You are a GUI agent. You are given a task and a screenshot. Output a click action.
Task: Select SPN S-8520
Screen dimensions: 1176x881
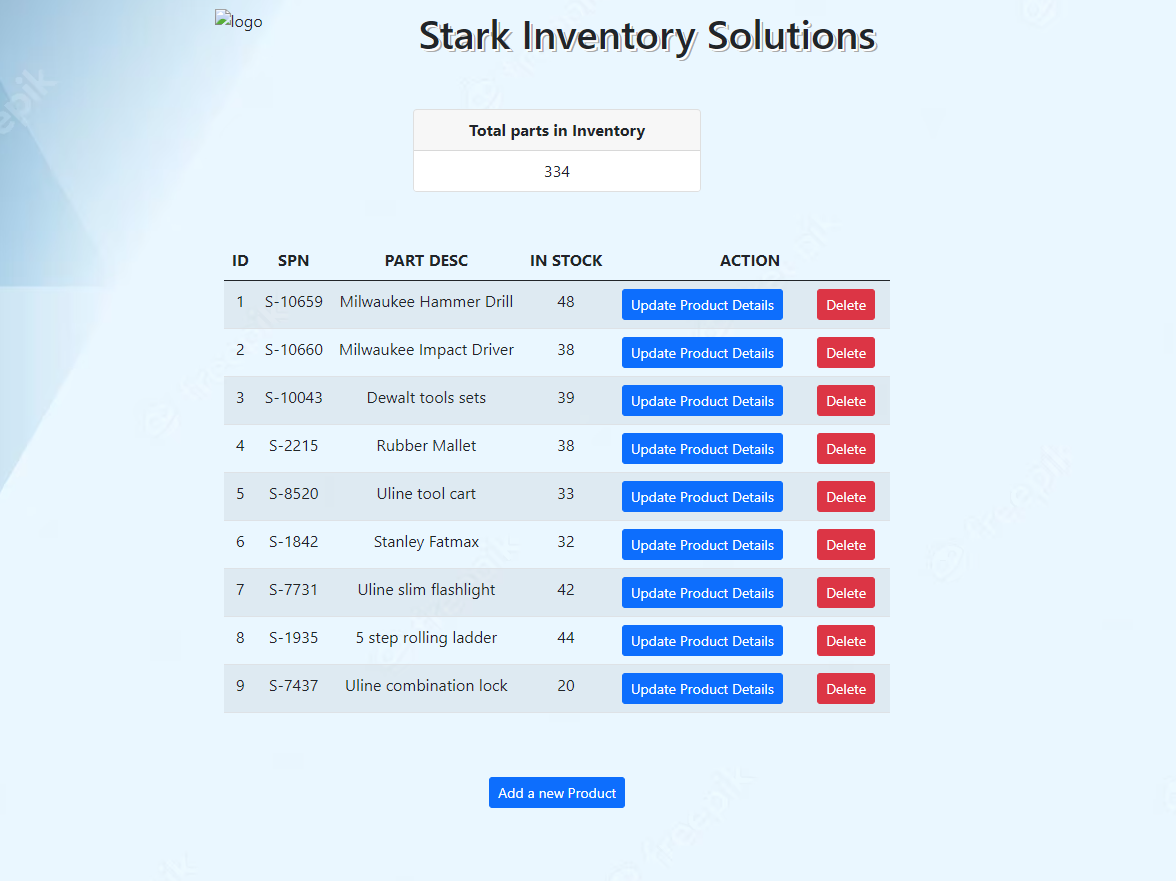pos(293,493)
